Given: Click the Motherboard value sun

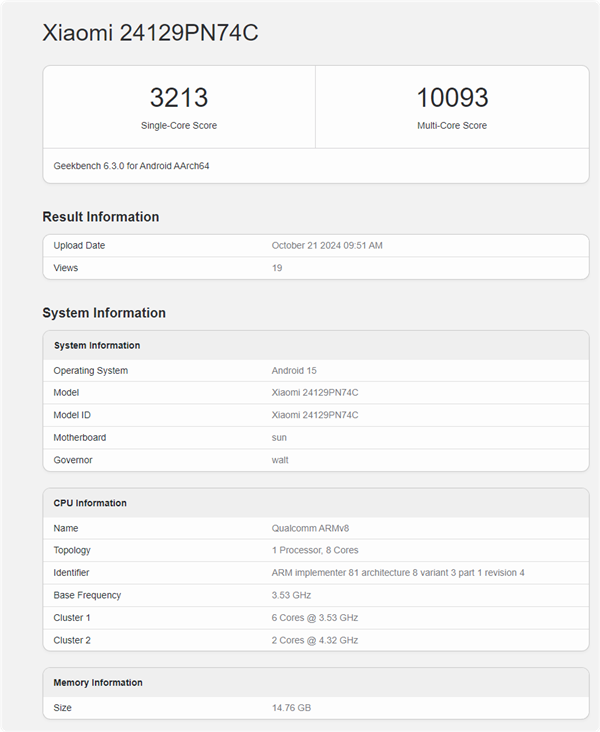Looking at the screenshot, I should 279,438.
